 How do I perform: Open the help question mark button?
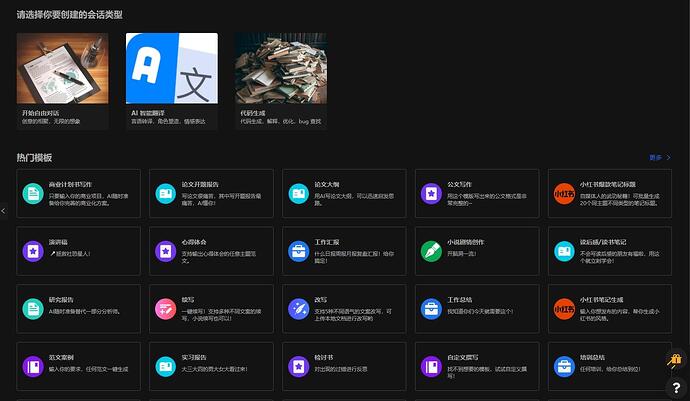676,386
